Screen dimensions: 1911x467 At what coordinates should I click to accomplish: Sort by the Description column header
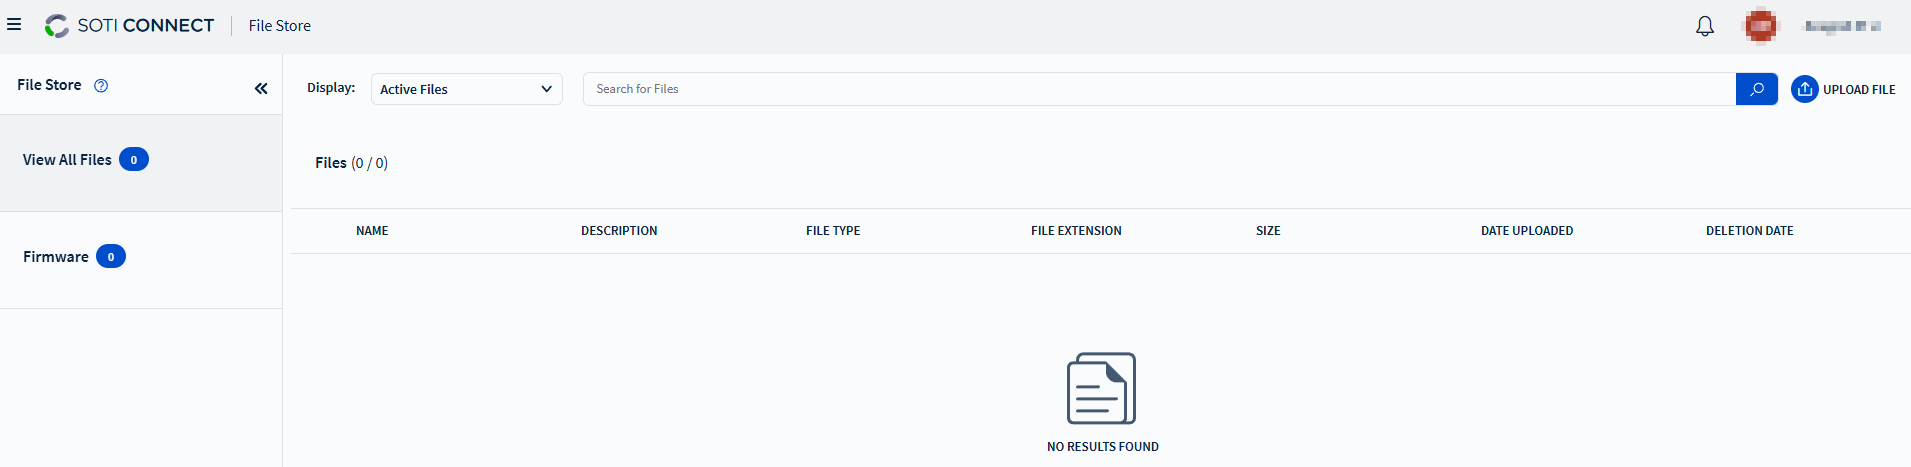(619, 231)
